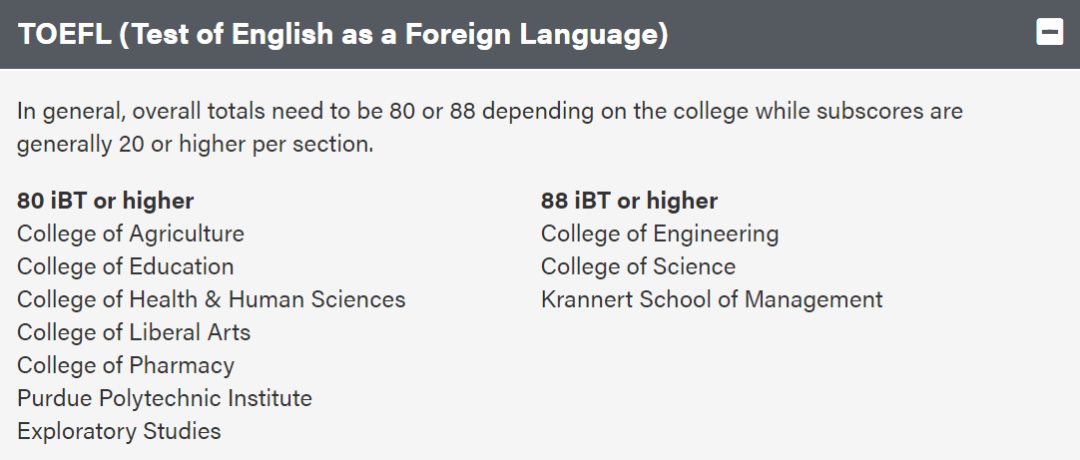Click Krannert School of Management text

tap(712, 300)
